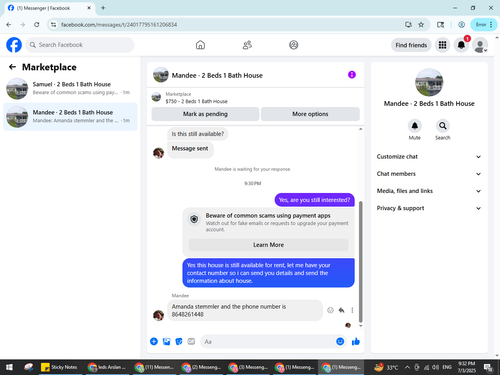Open the emoji picker in message box
The height and width of the screenshot is (375, 500).
tap(340, 341)
